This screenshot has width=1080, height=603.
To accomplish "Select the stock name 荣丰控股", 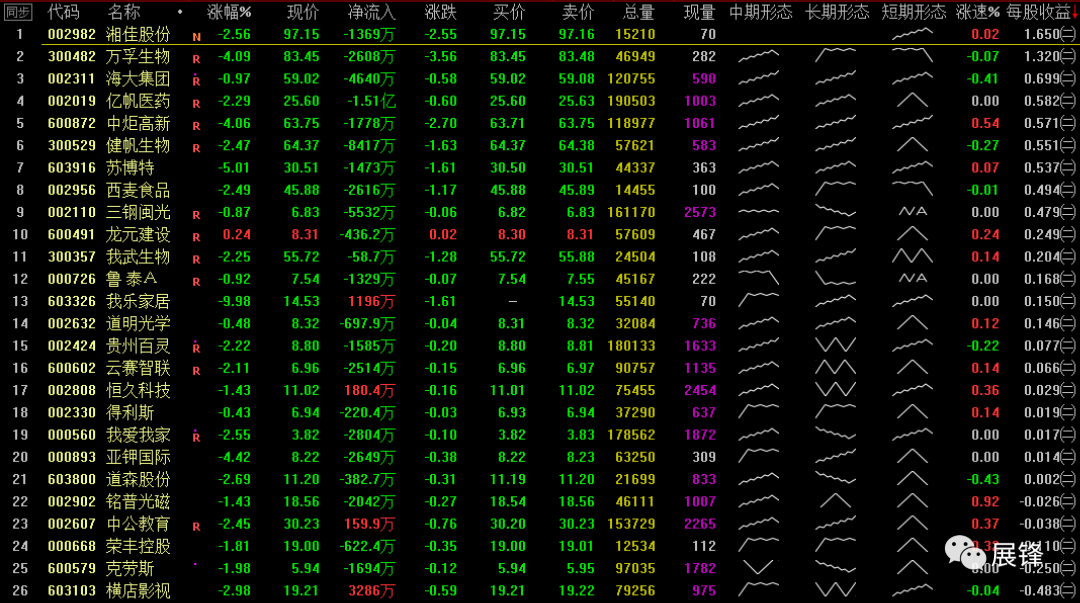I will (x=138, y=546).
